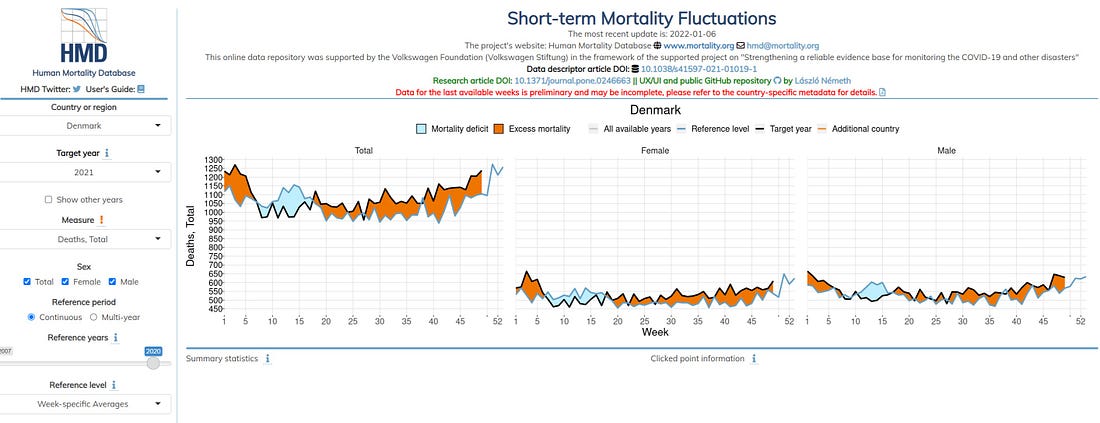The height and width of the screenshot is (423, 1100).
Task: Open the László Németh GitHub link
Action: click(x=822, y=81)
